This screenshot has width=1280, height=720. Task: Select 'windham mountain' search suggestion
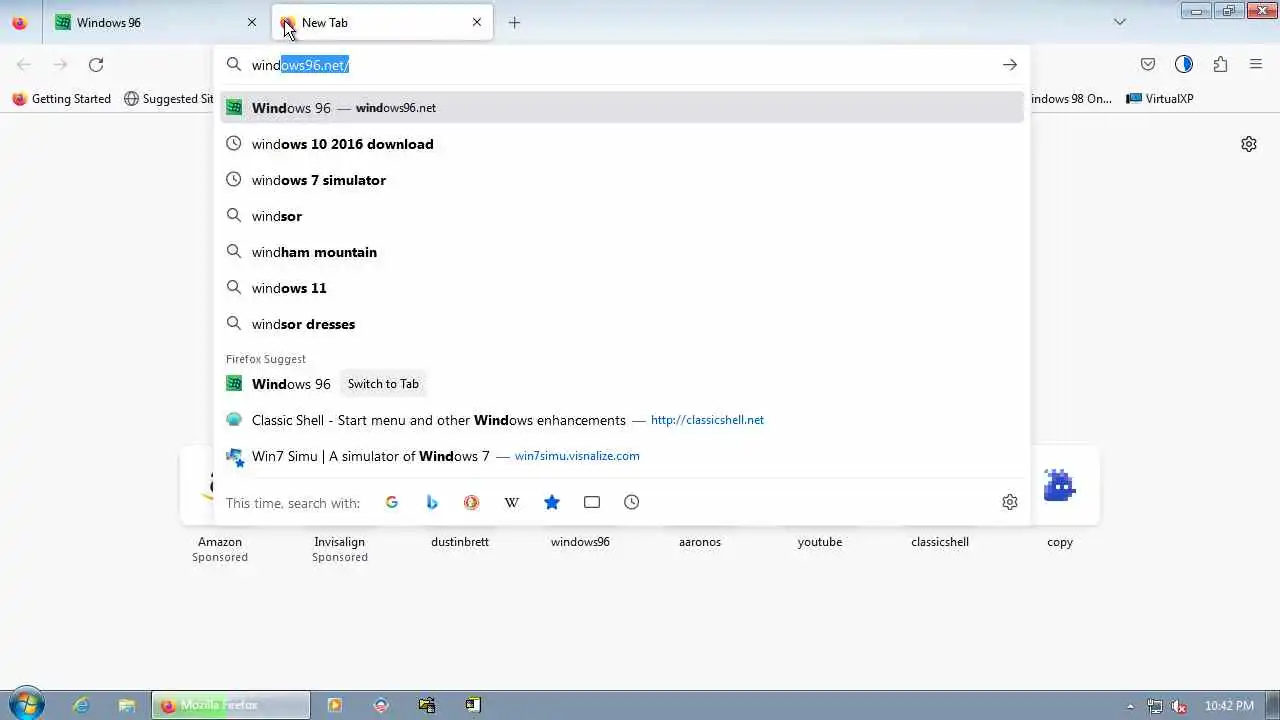(x=622, y=252)
